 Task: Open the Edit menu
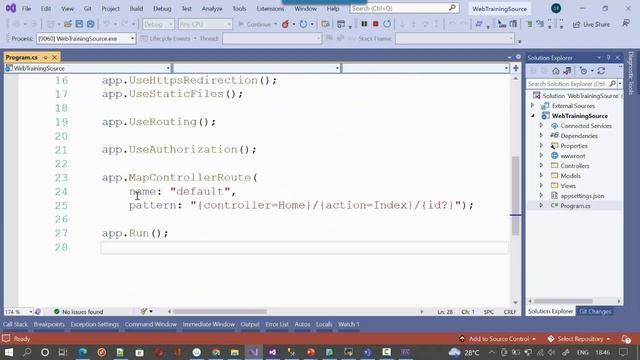pos(46,9)
